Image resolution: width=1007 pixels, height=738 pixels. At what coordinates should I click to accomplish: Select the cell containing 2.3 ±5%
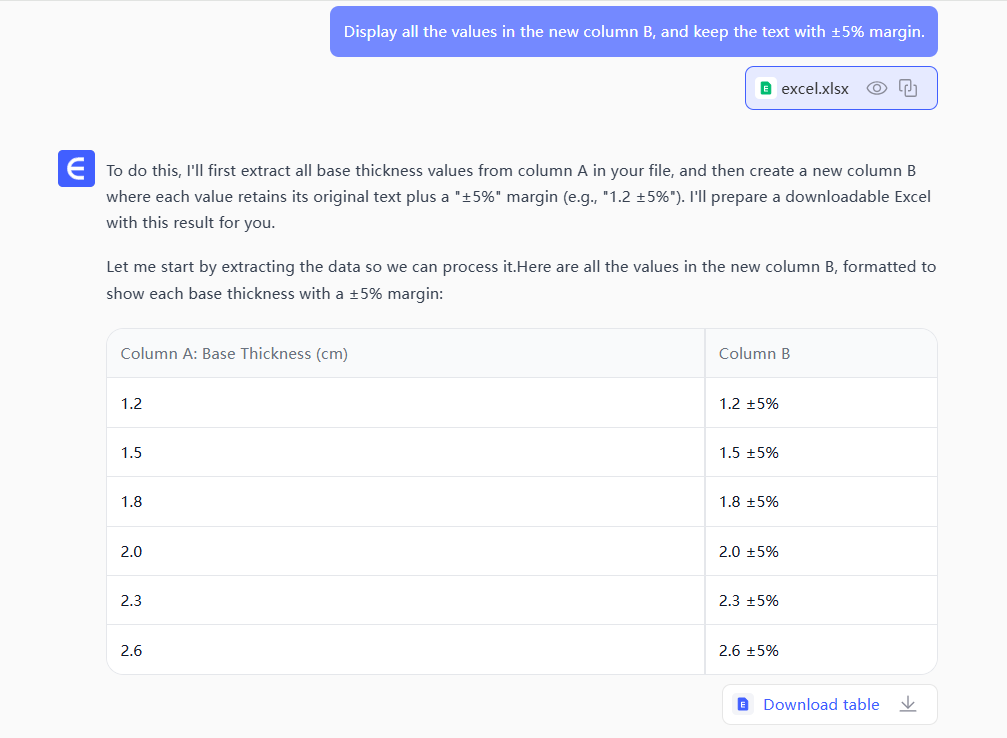click(x=748, y=600)
